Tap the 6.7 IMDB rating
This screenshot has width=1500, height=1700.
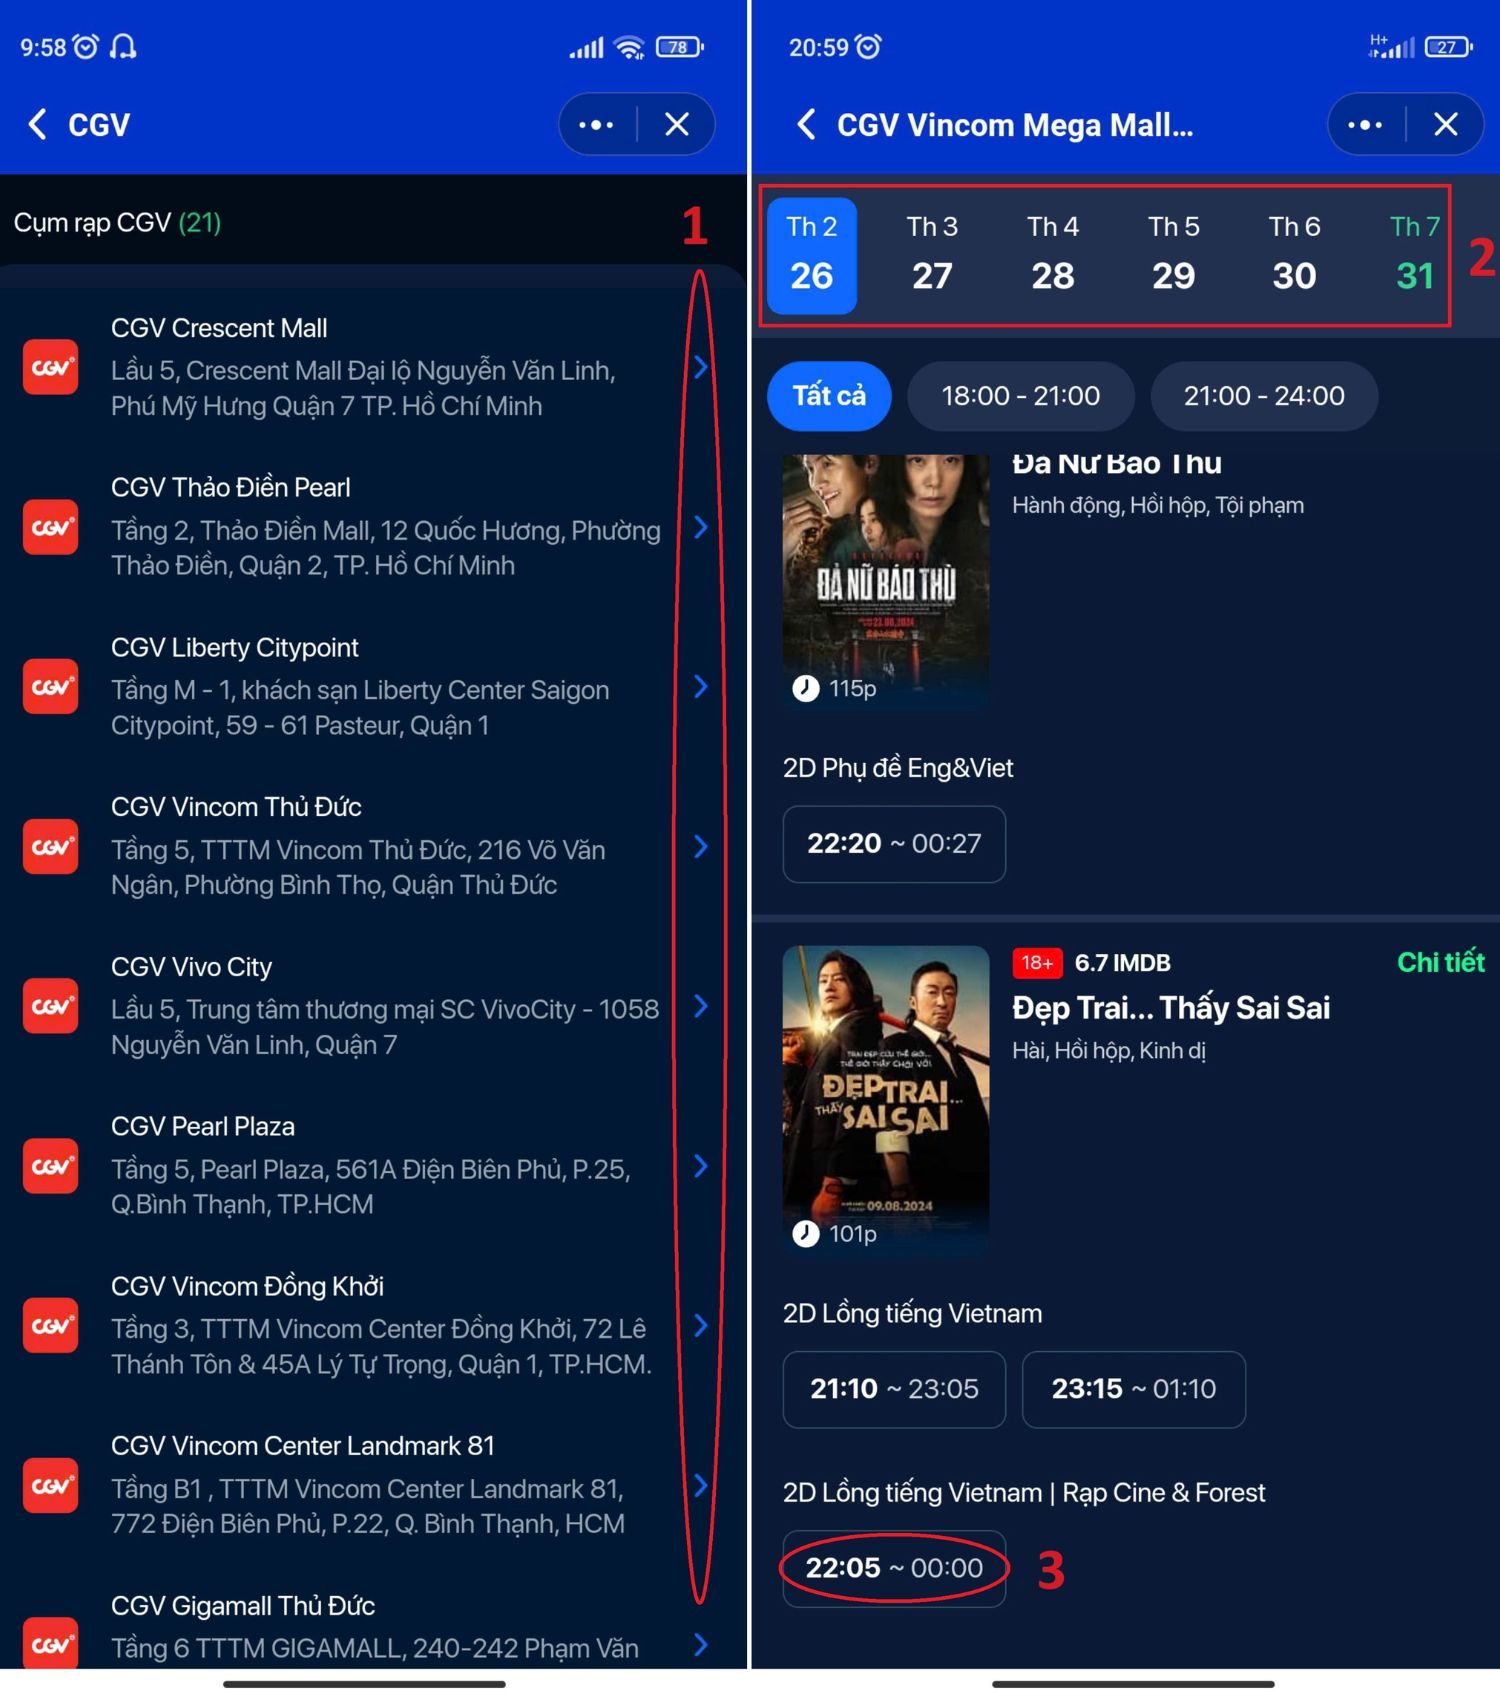1122,963
